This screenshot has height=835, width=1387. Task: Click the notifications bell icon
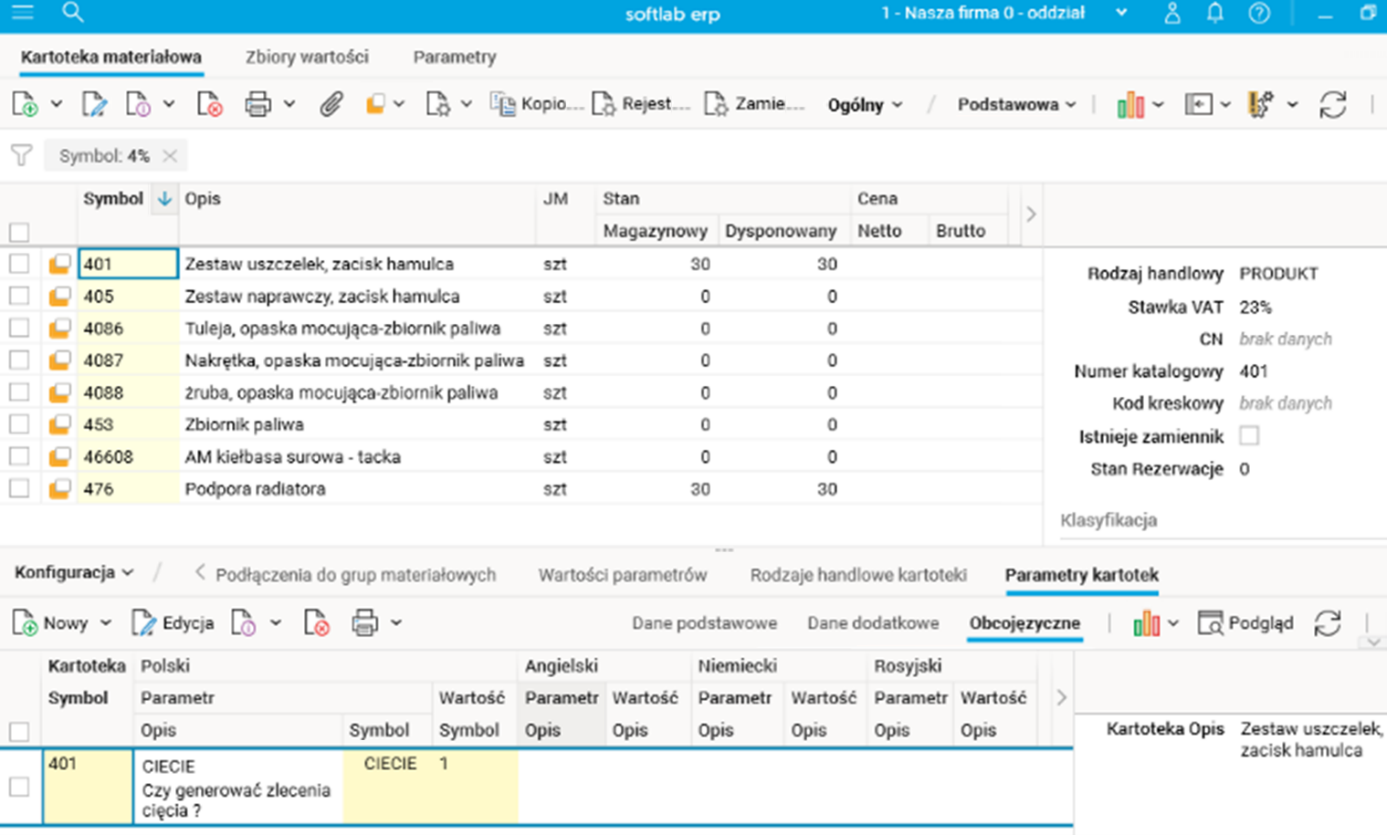[x=1215, y=13]
